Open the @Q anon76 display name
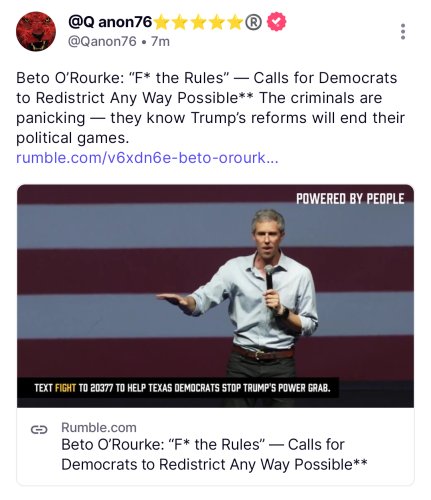Screen dimensions: 431x500 [x=110, y=22]
